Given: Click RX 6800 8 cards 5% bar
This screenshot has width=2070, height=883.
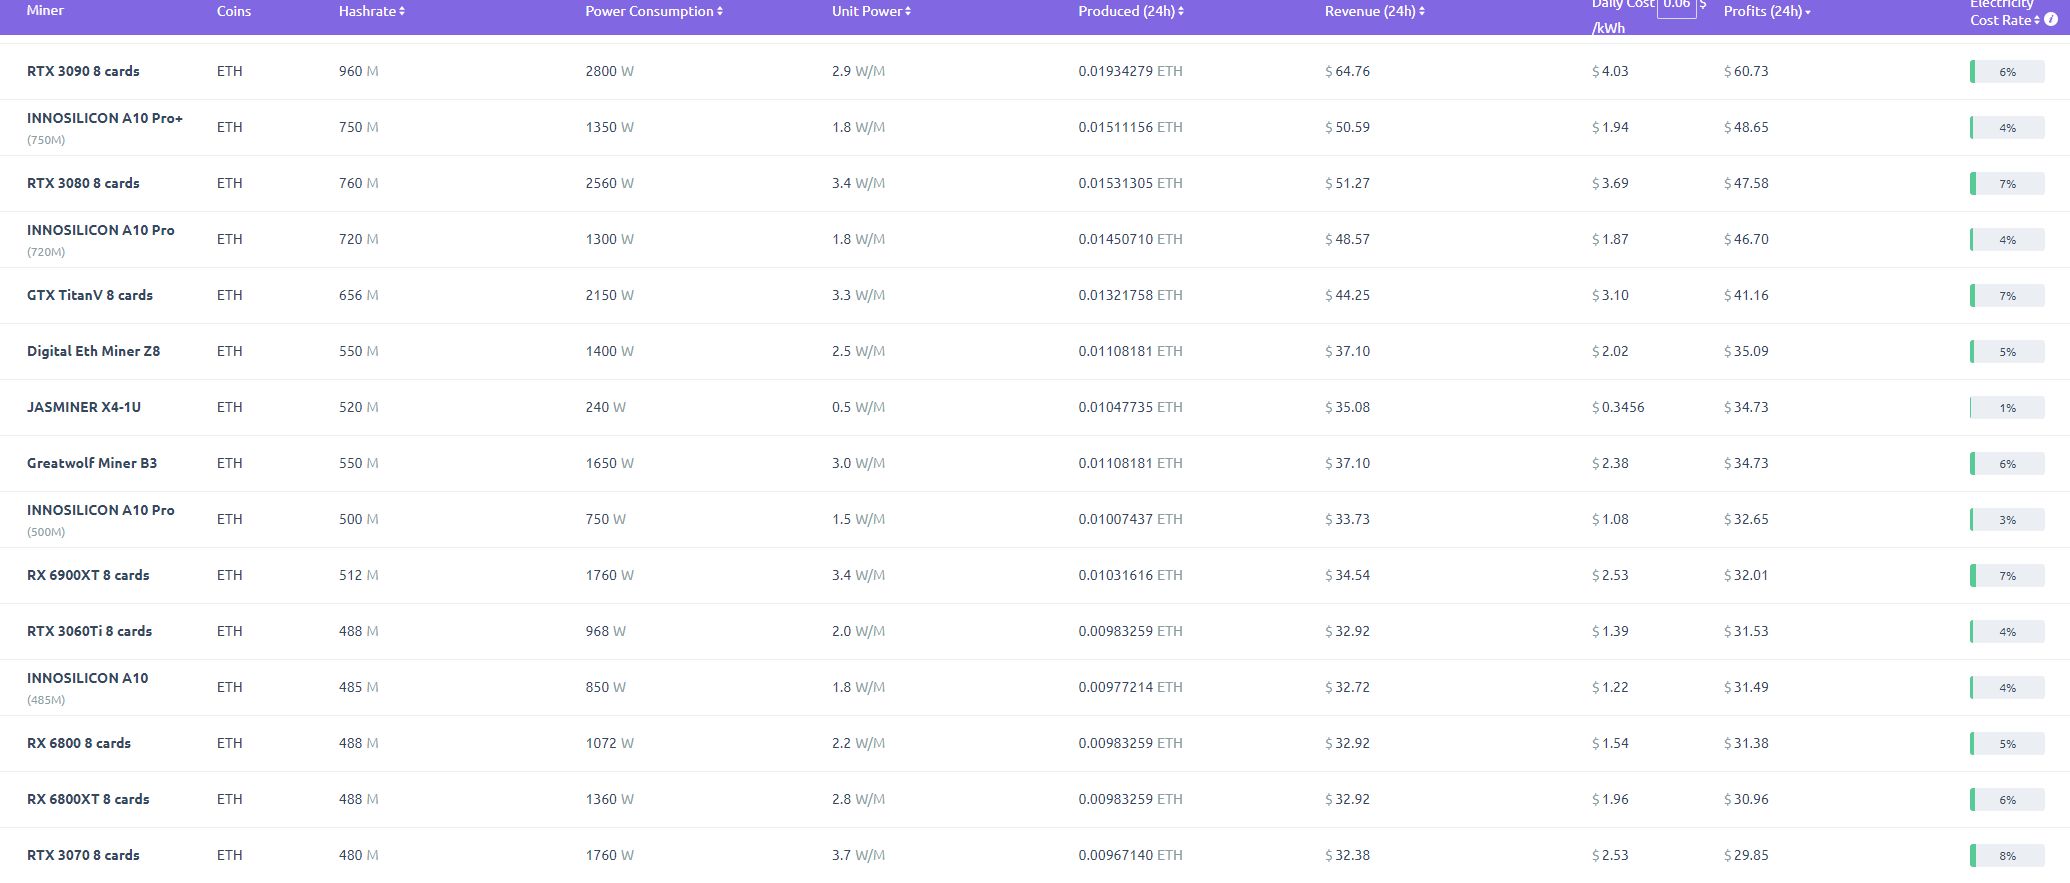Looking at the screenshot, I should click(2007, 744).
